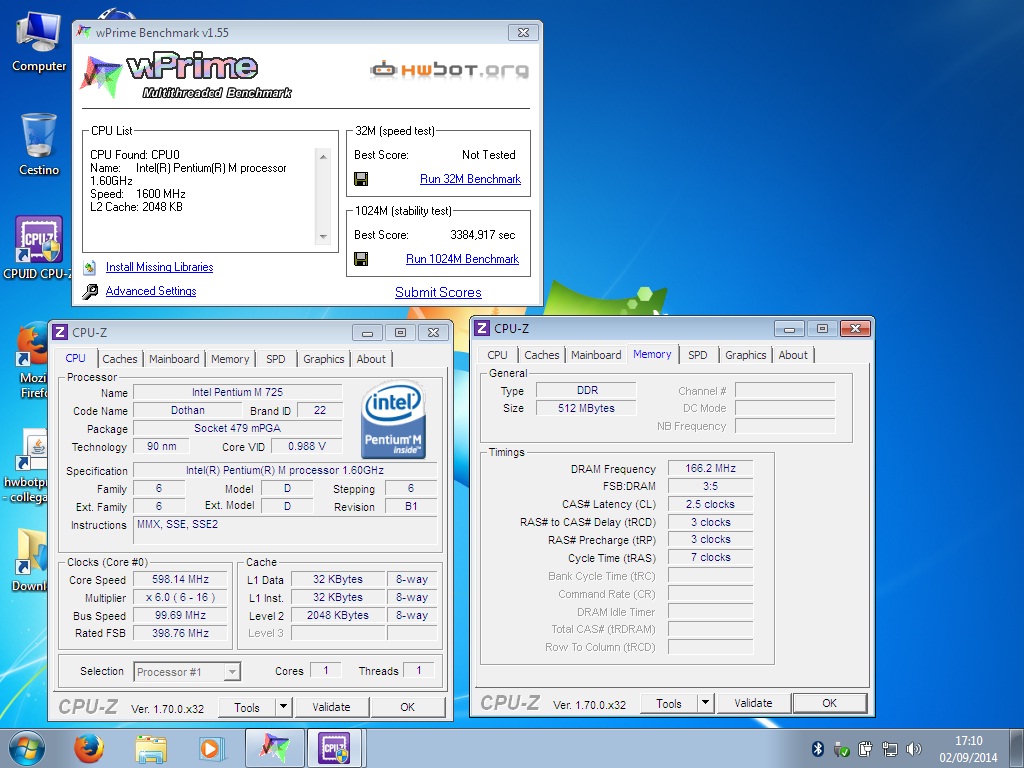Viewport: 1024px width, 768px height.
Task: Open About tab in left CPU-Z window
Action: pyautogui.click(x=371, y=359)
